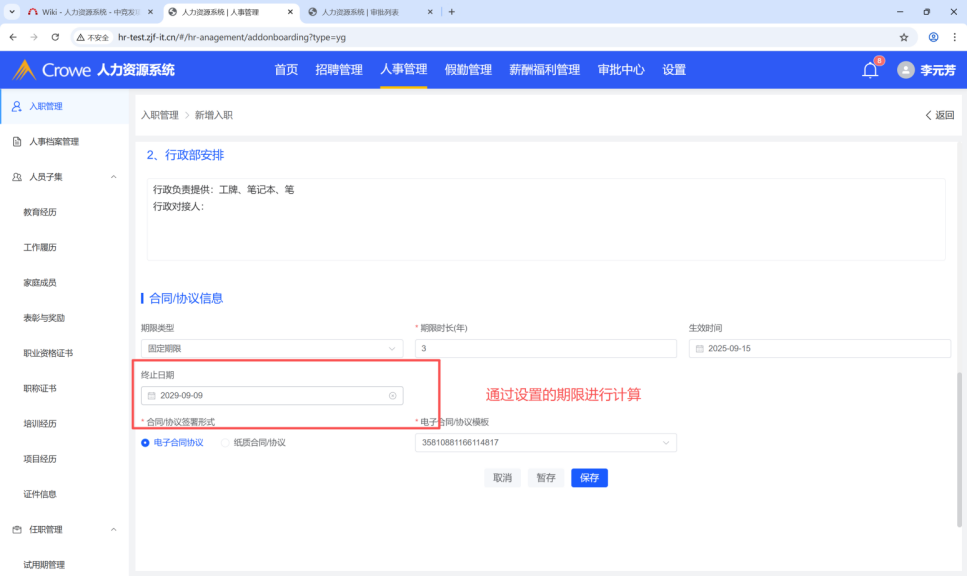The height and width of the screenshot is (577, 968).
Task: Select 纸质合同/协议 radio option
Action: pos(225,442)
